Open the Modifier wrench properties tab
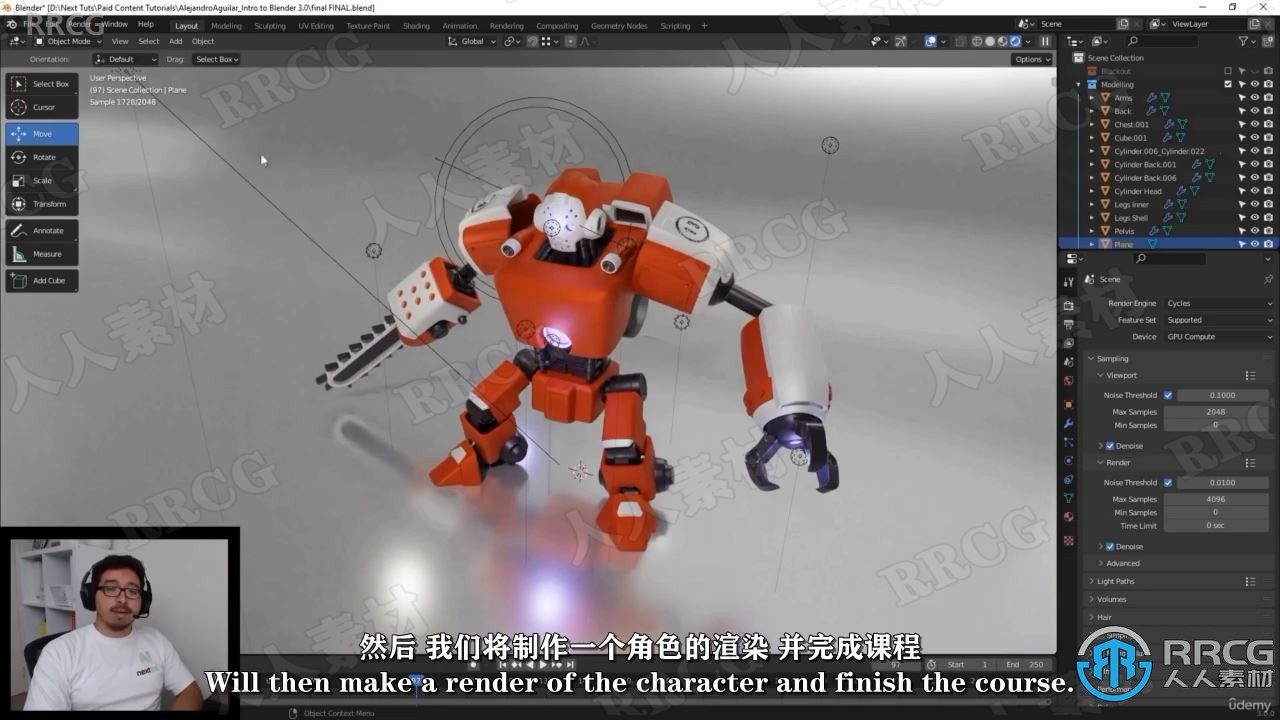Image resolution: width=1280 pixels, height=720 pixels. (1069, 423)
